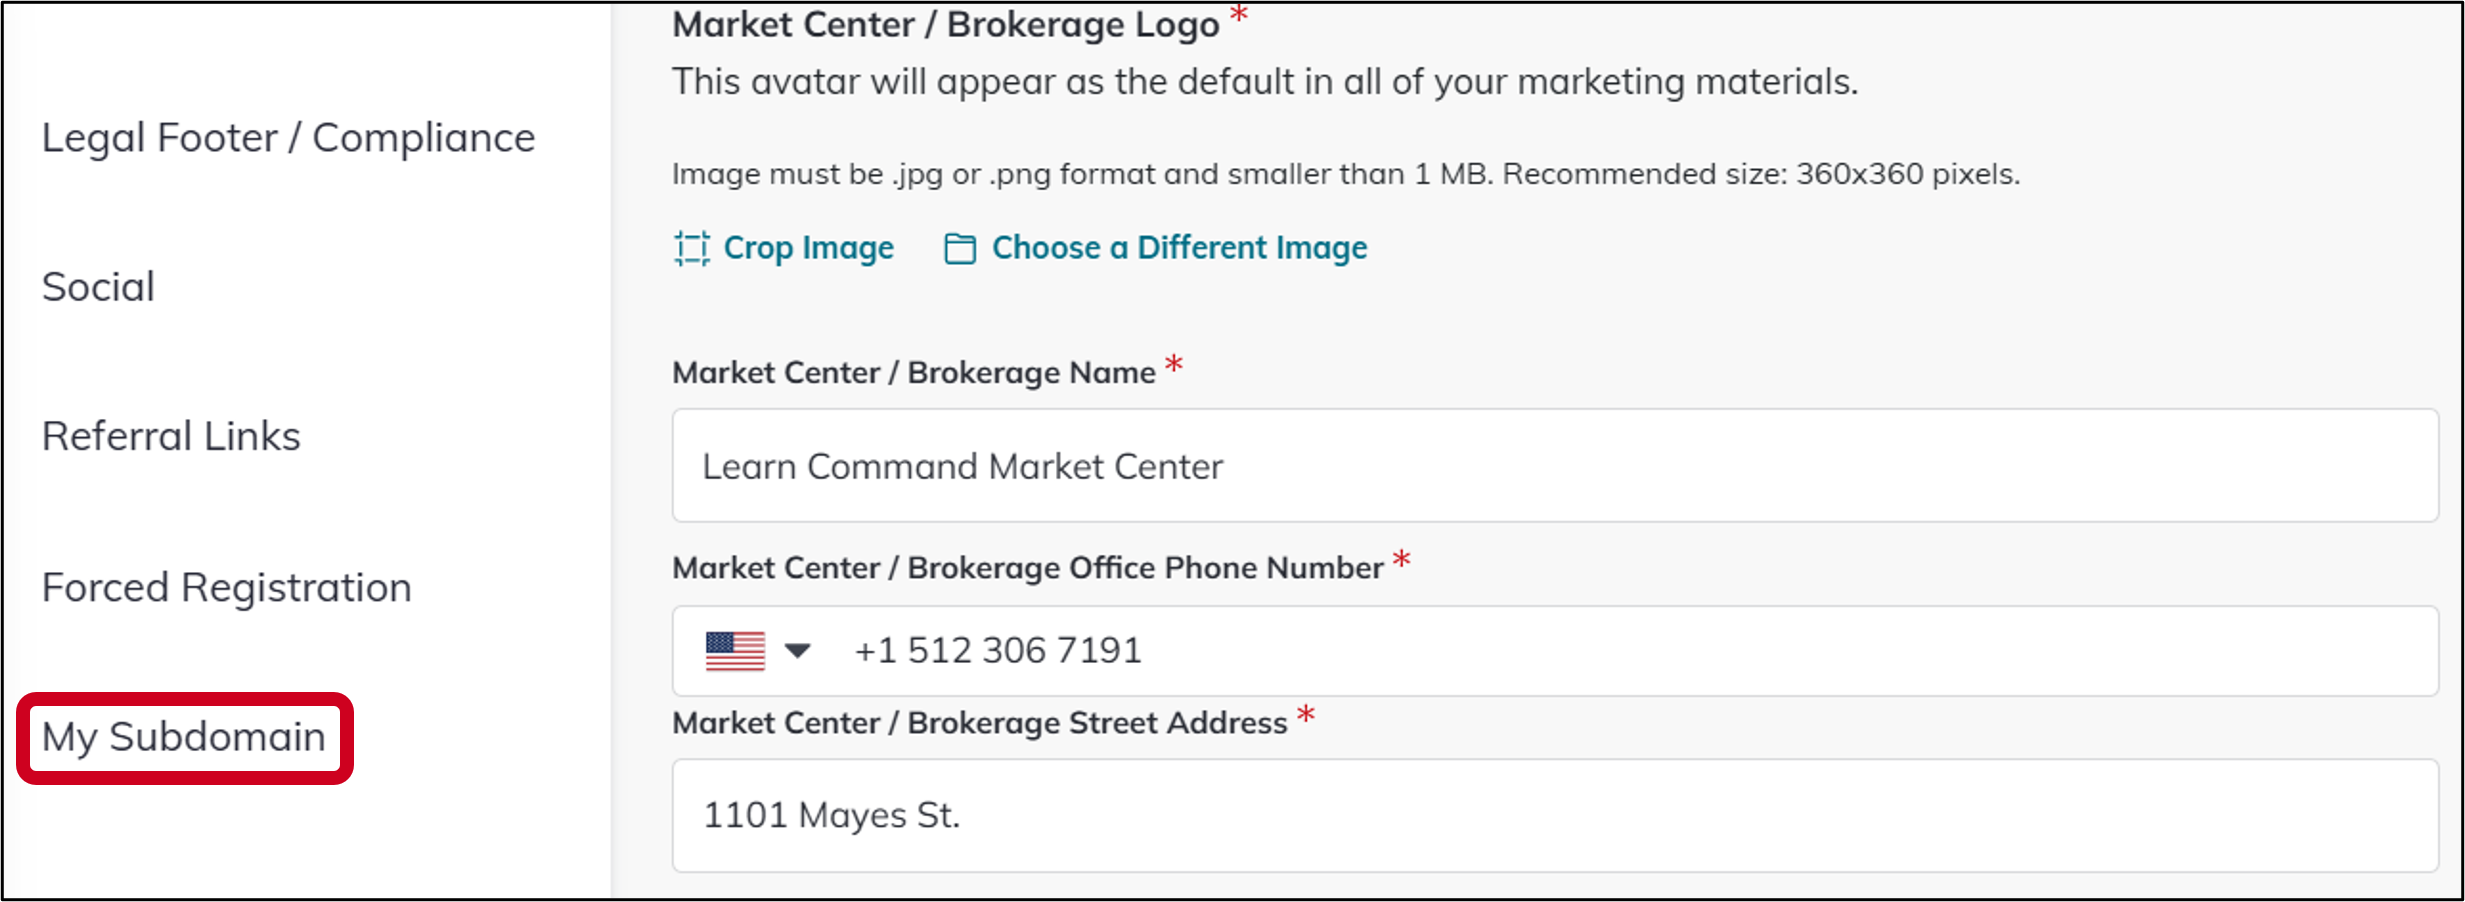
Task: Click the avatar default description text
Action: click(x=1264, y=82)
